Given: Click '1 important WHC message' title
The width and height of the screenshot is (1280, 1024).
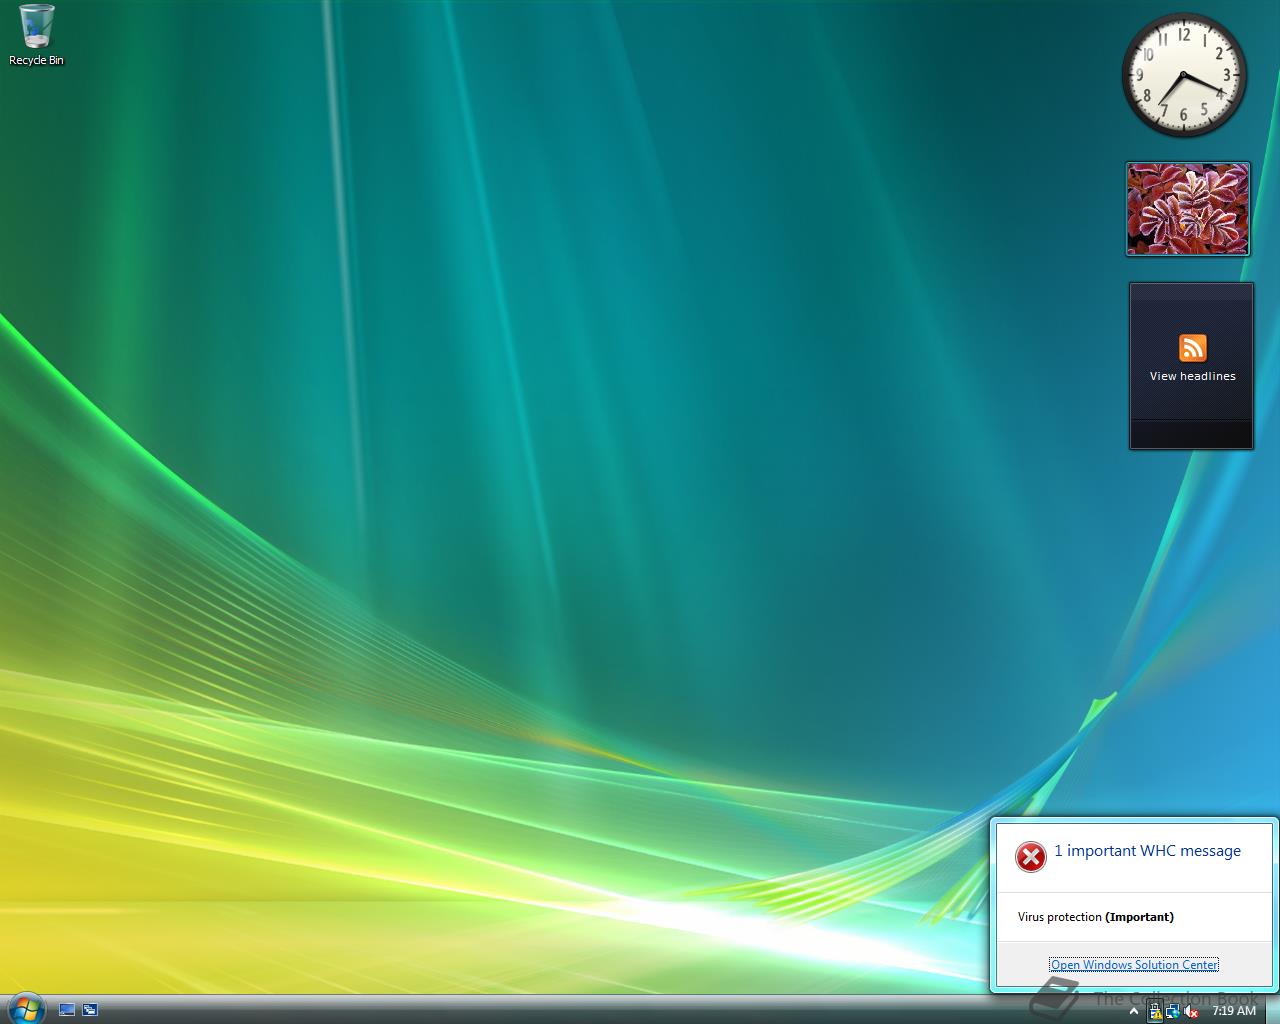Looking at the screenshot, I should point(1147,851).
